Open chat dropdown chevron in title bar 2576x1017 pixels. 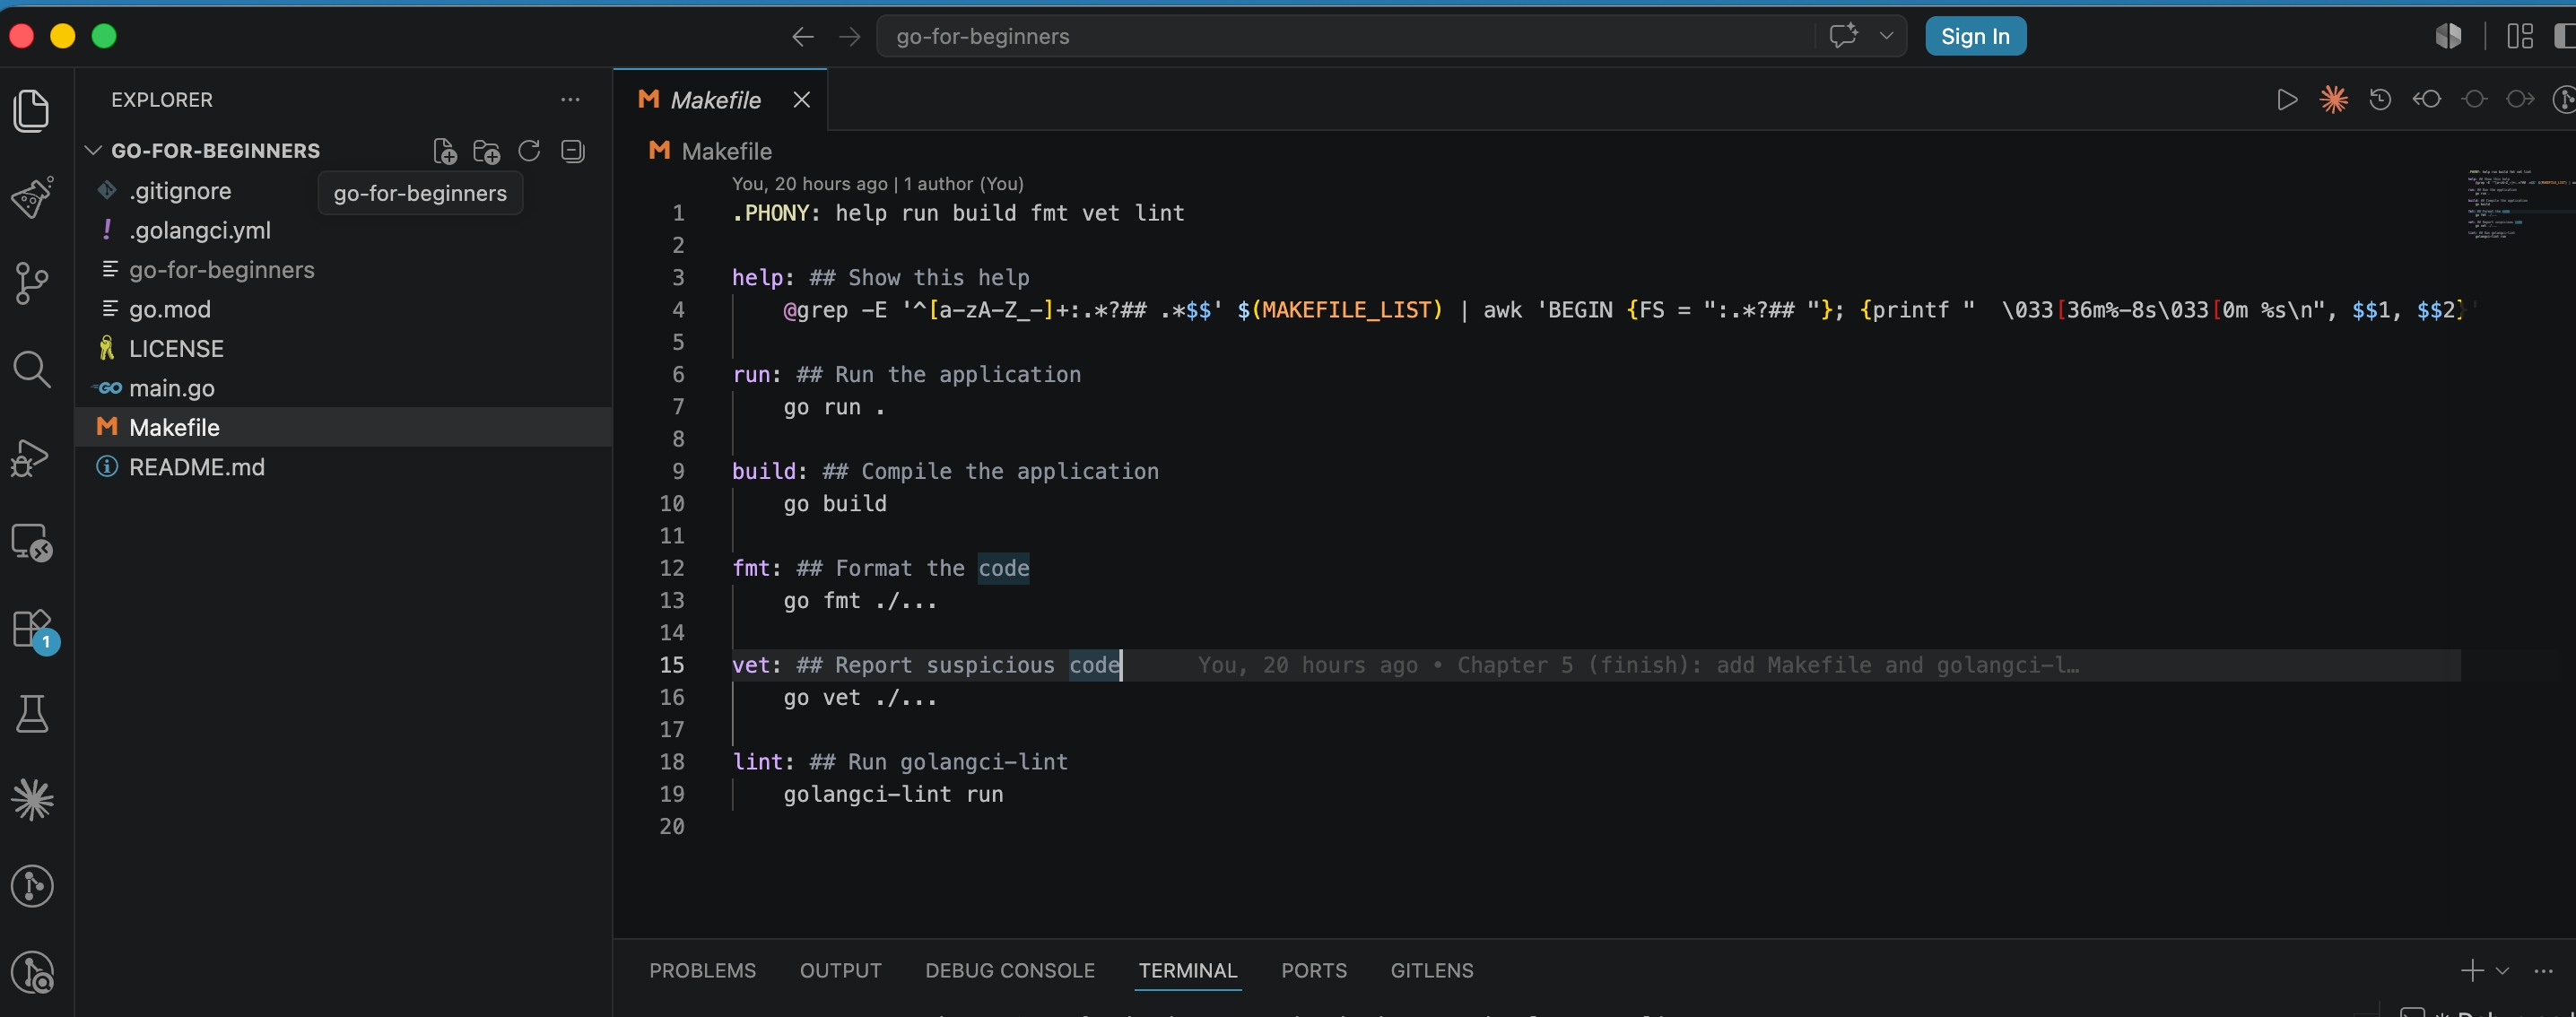(x=1886, y=36)
